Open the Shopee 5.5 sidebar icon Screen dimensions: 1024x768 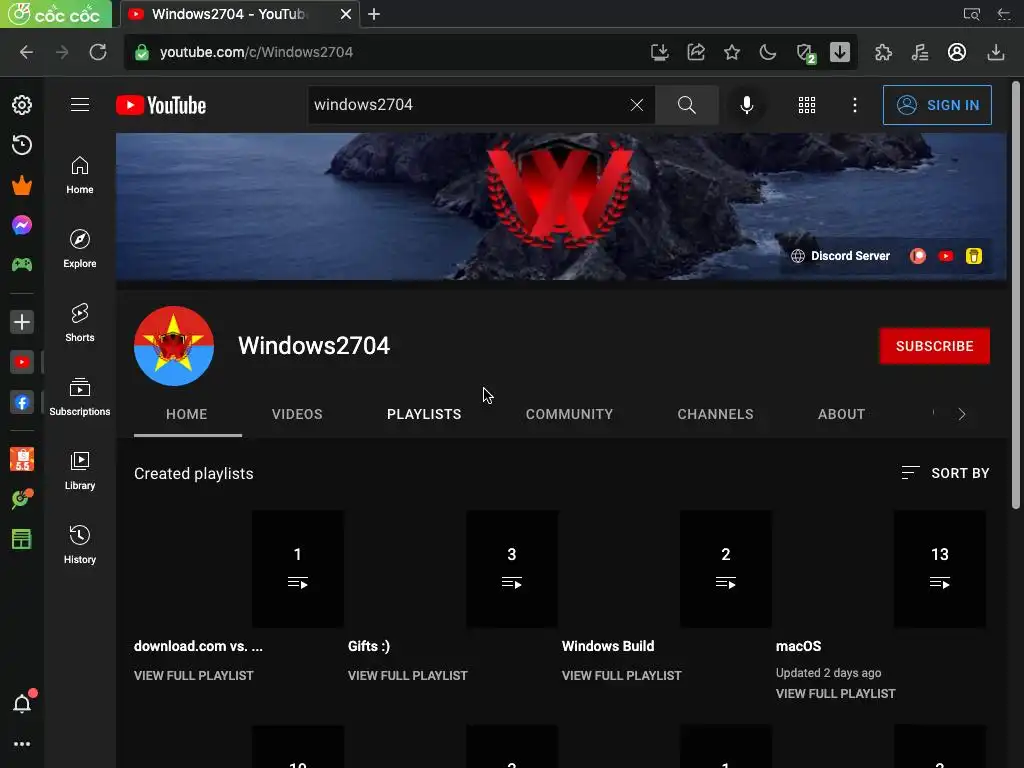pos(22,459)
